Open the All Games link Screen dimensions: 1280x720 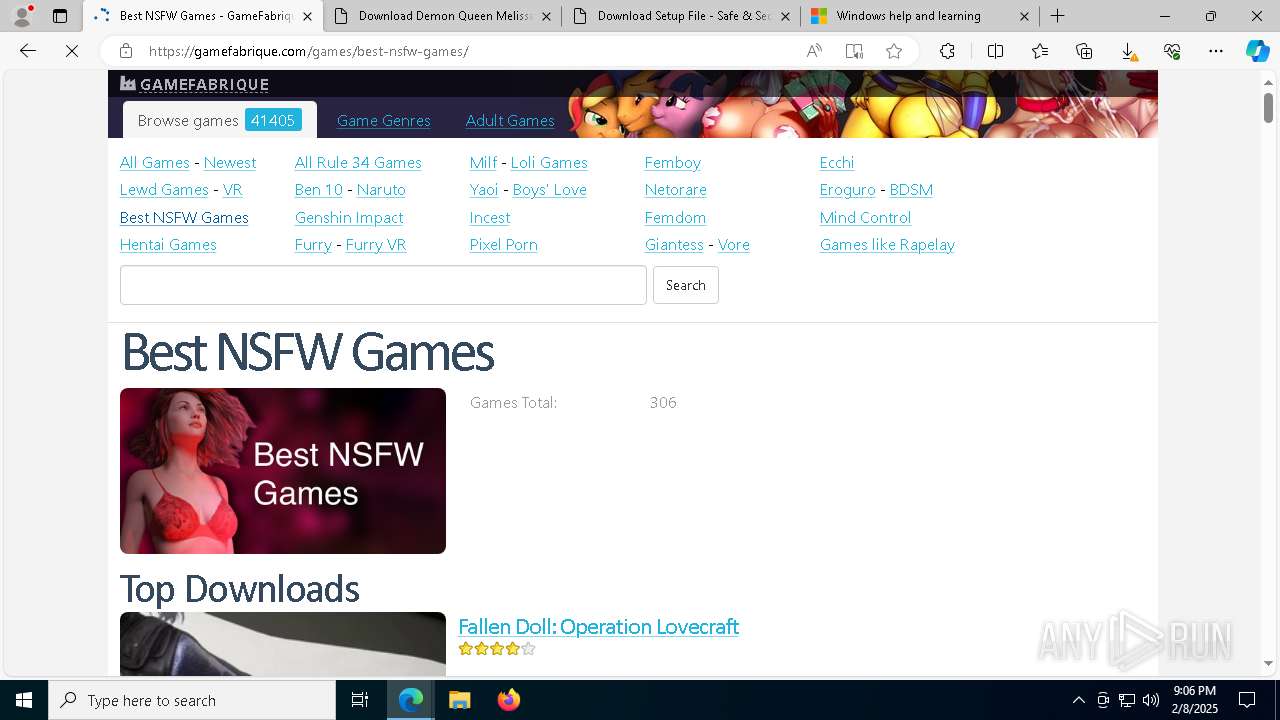pyautogui.click(x=154, y=162)
